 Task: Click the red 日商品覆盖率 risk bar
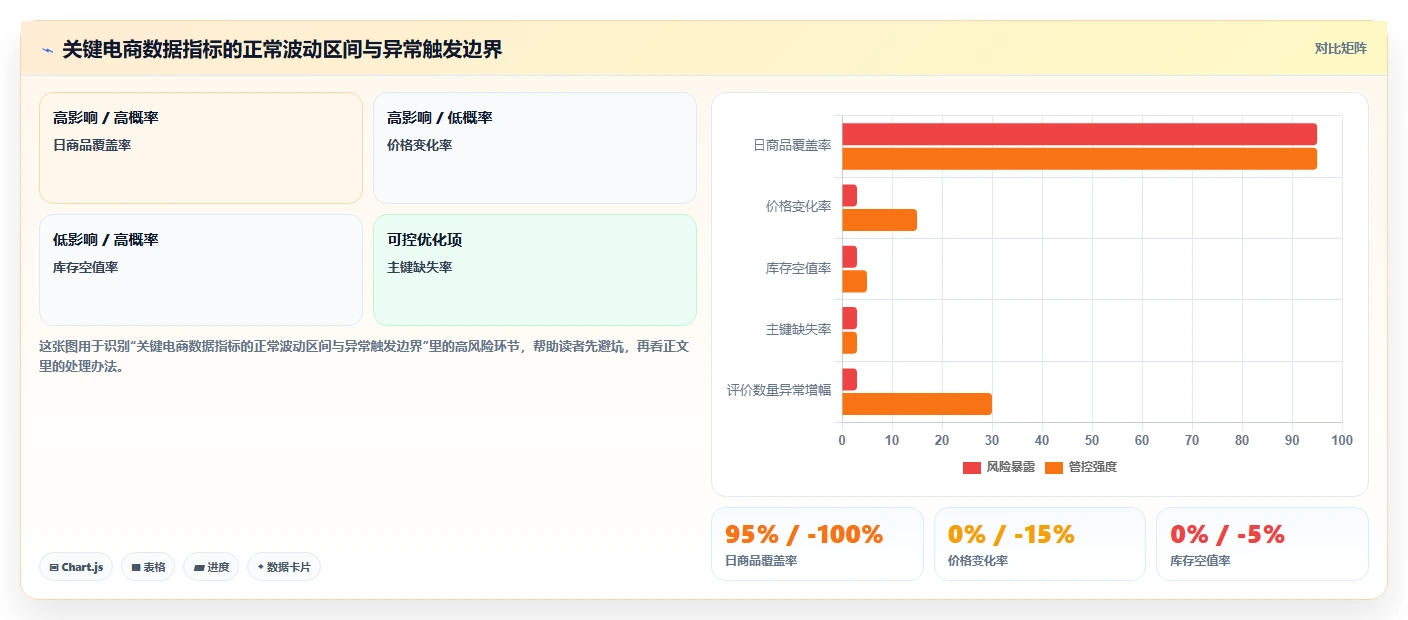1079,134
